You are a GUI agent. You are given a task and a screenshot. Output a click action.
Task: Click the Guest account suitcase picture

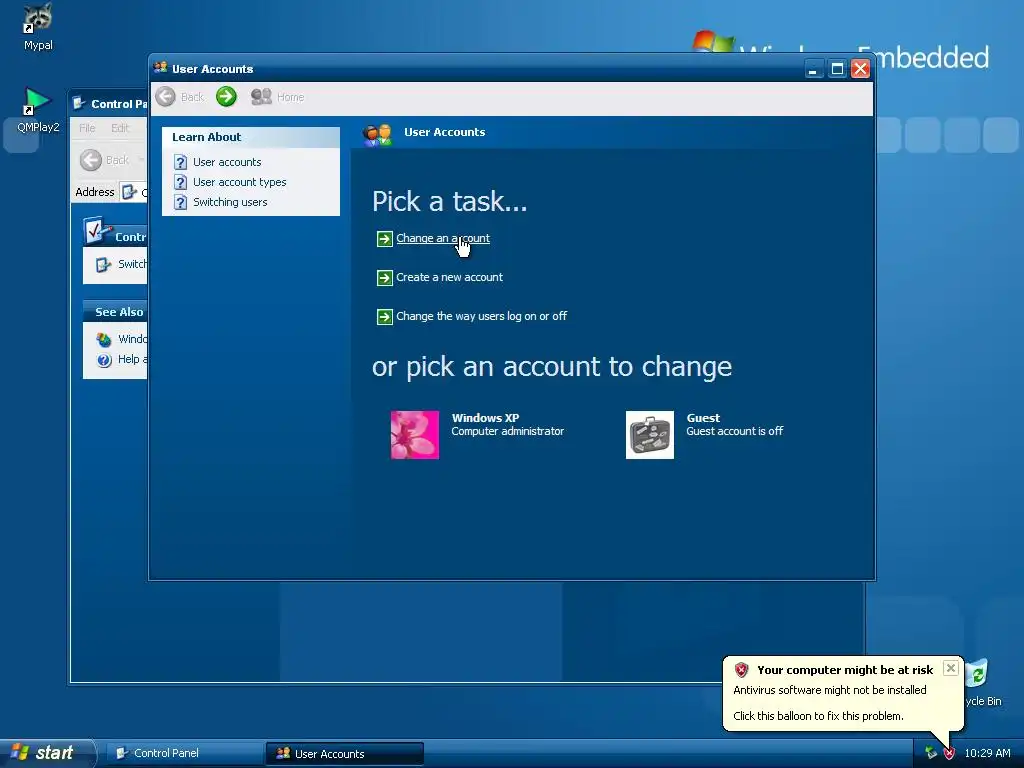(x=650, y=435)
